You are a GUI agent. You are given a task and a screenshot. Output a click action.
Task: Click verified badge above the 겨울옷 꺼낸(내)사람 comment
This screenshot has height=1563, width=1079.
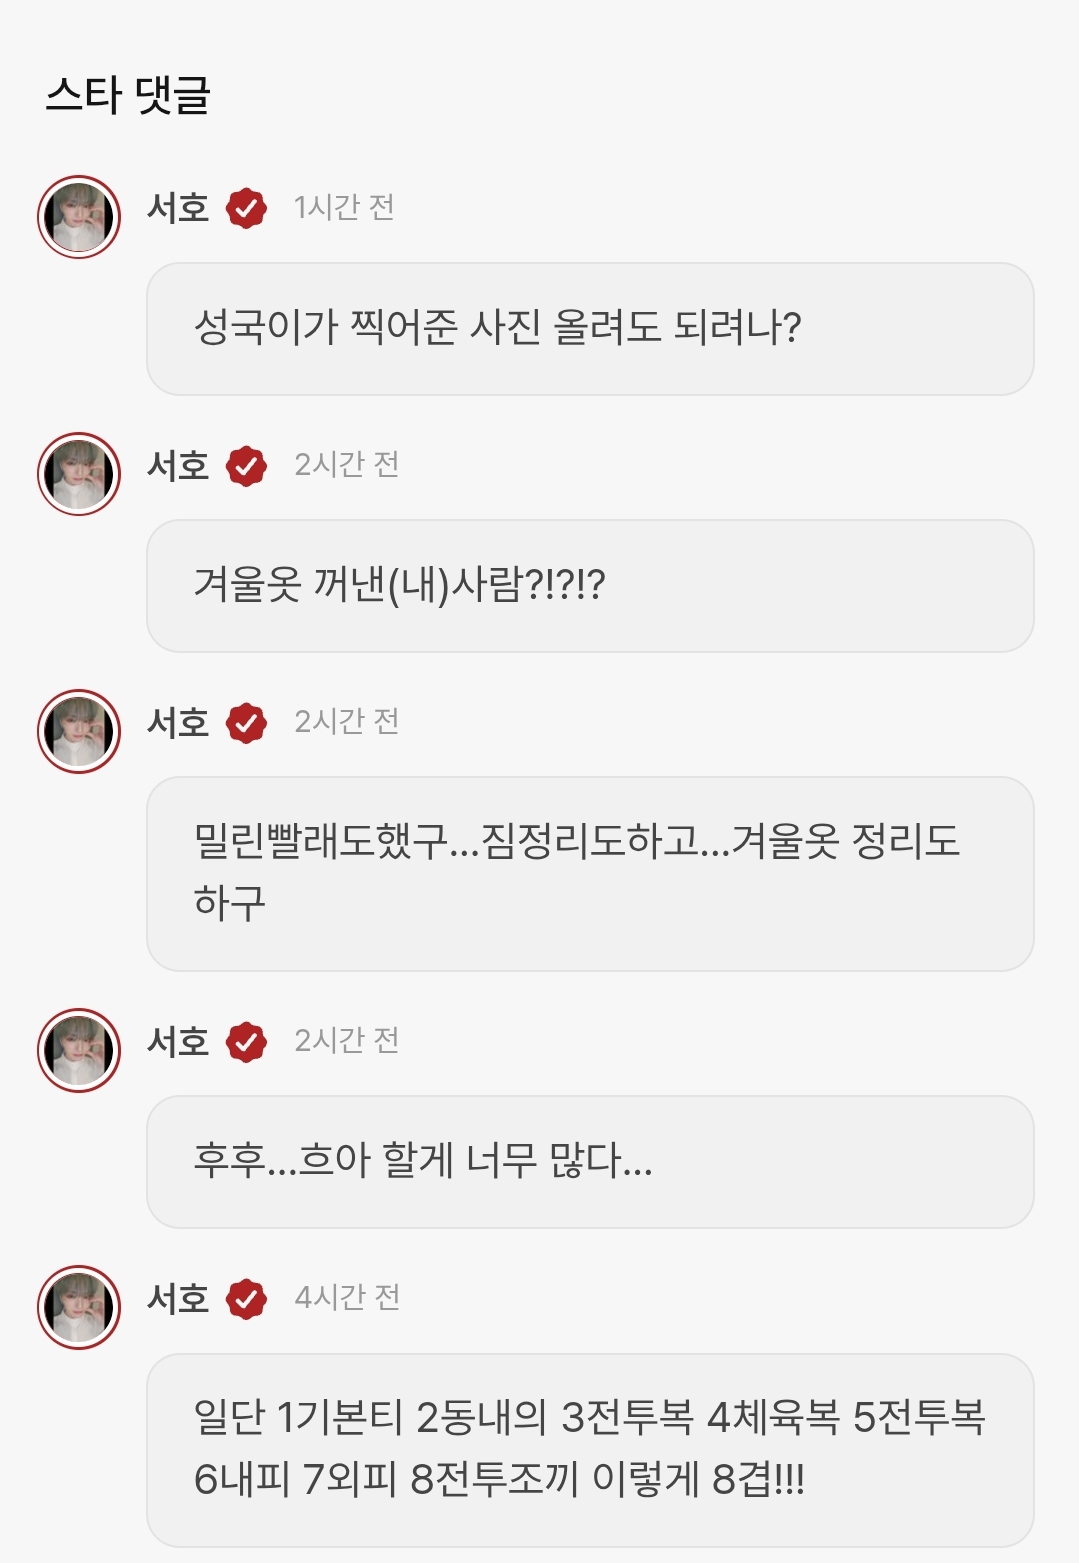(246, 465)
